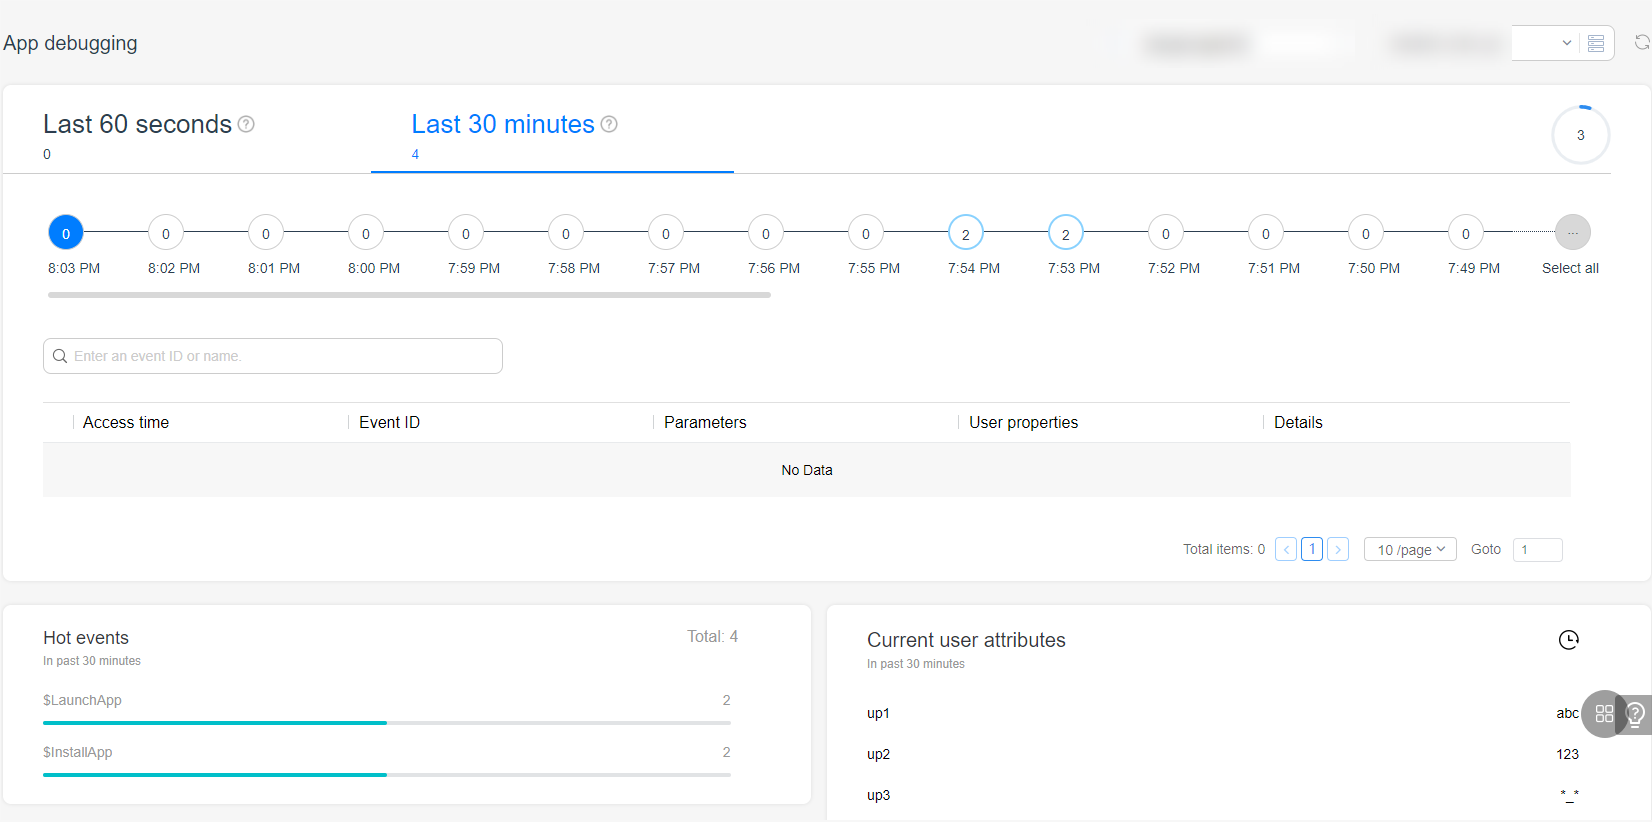This screenshot has height=822, width=1652.
Task: Click help icon beside Last 30 minutes
Action: (609, 124)
